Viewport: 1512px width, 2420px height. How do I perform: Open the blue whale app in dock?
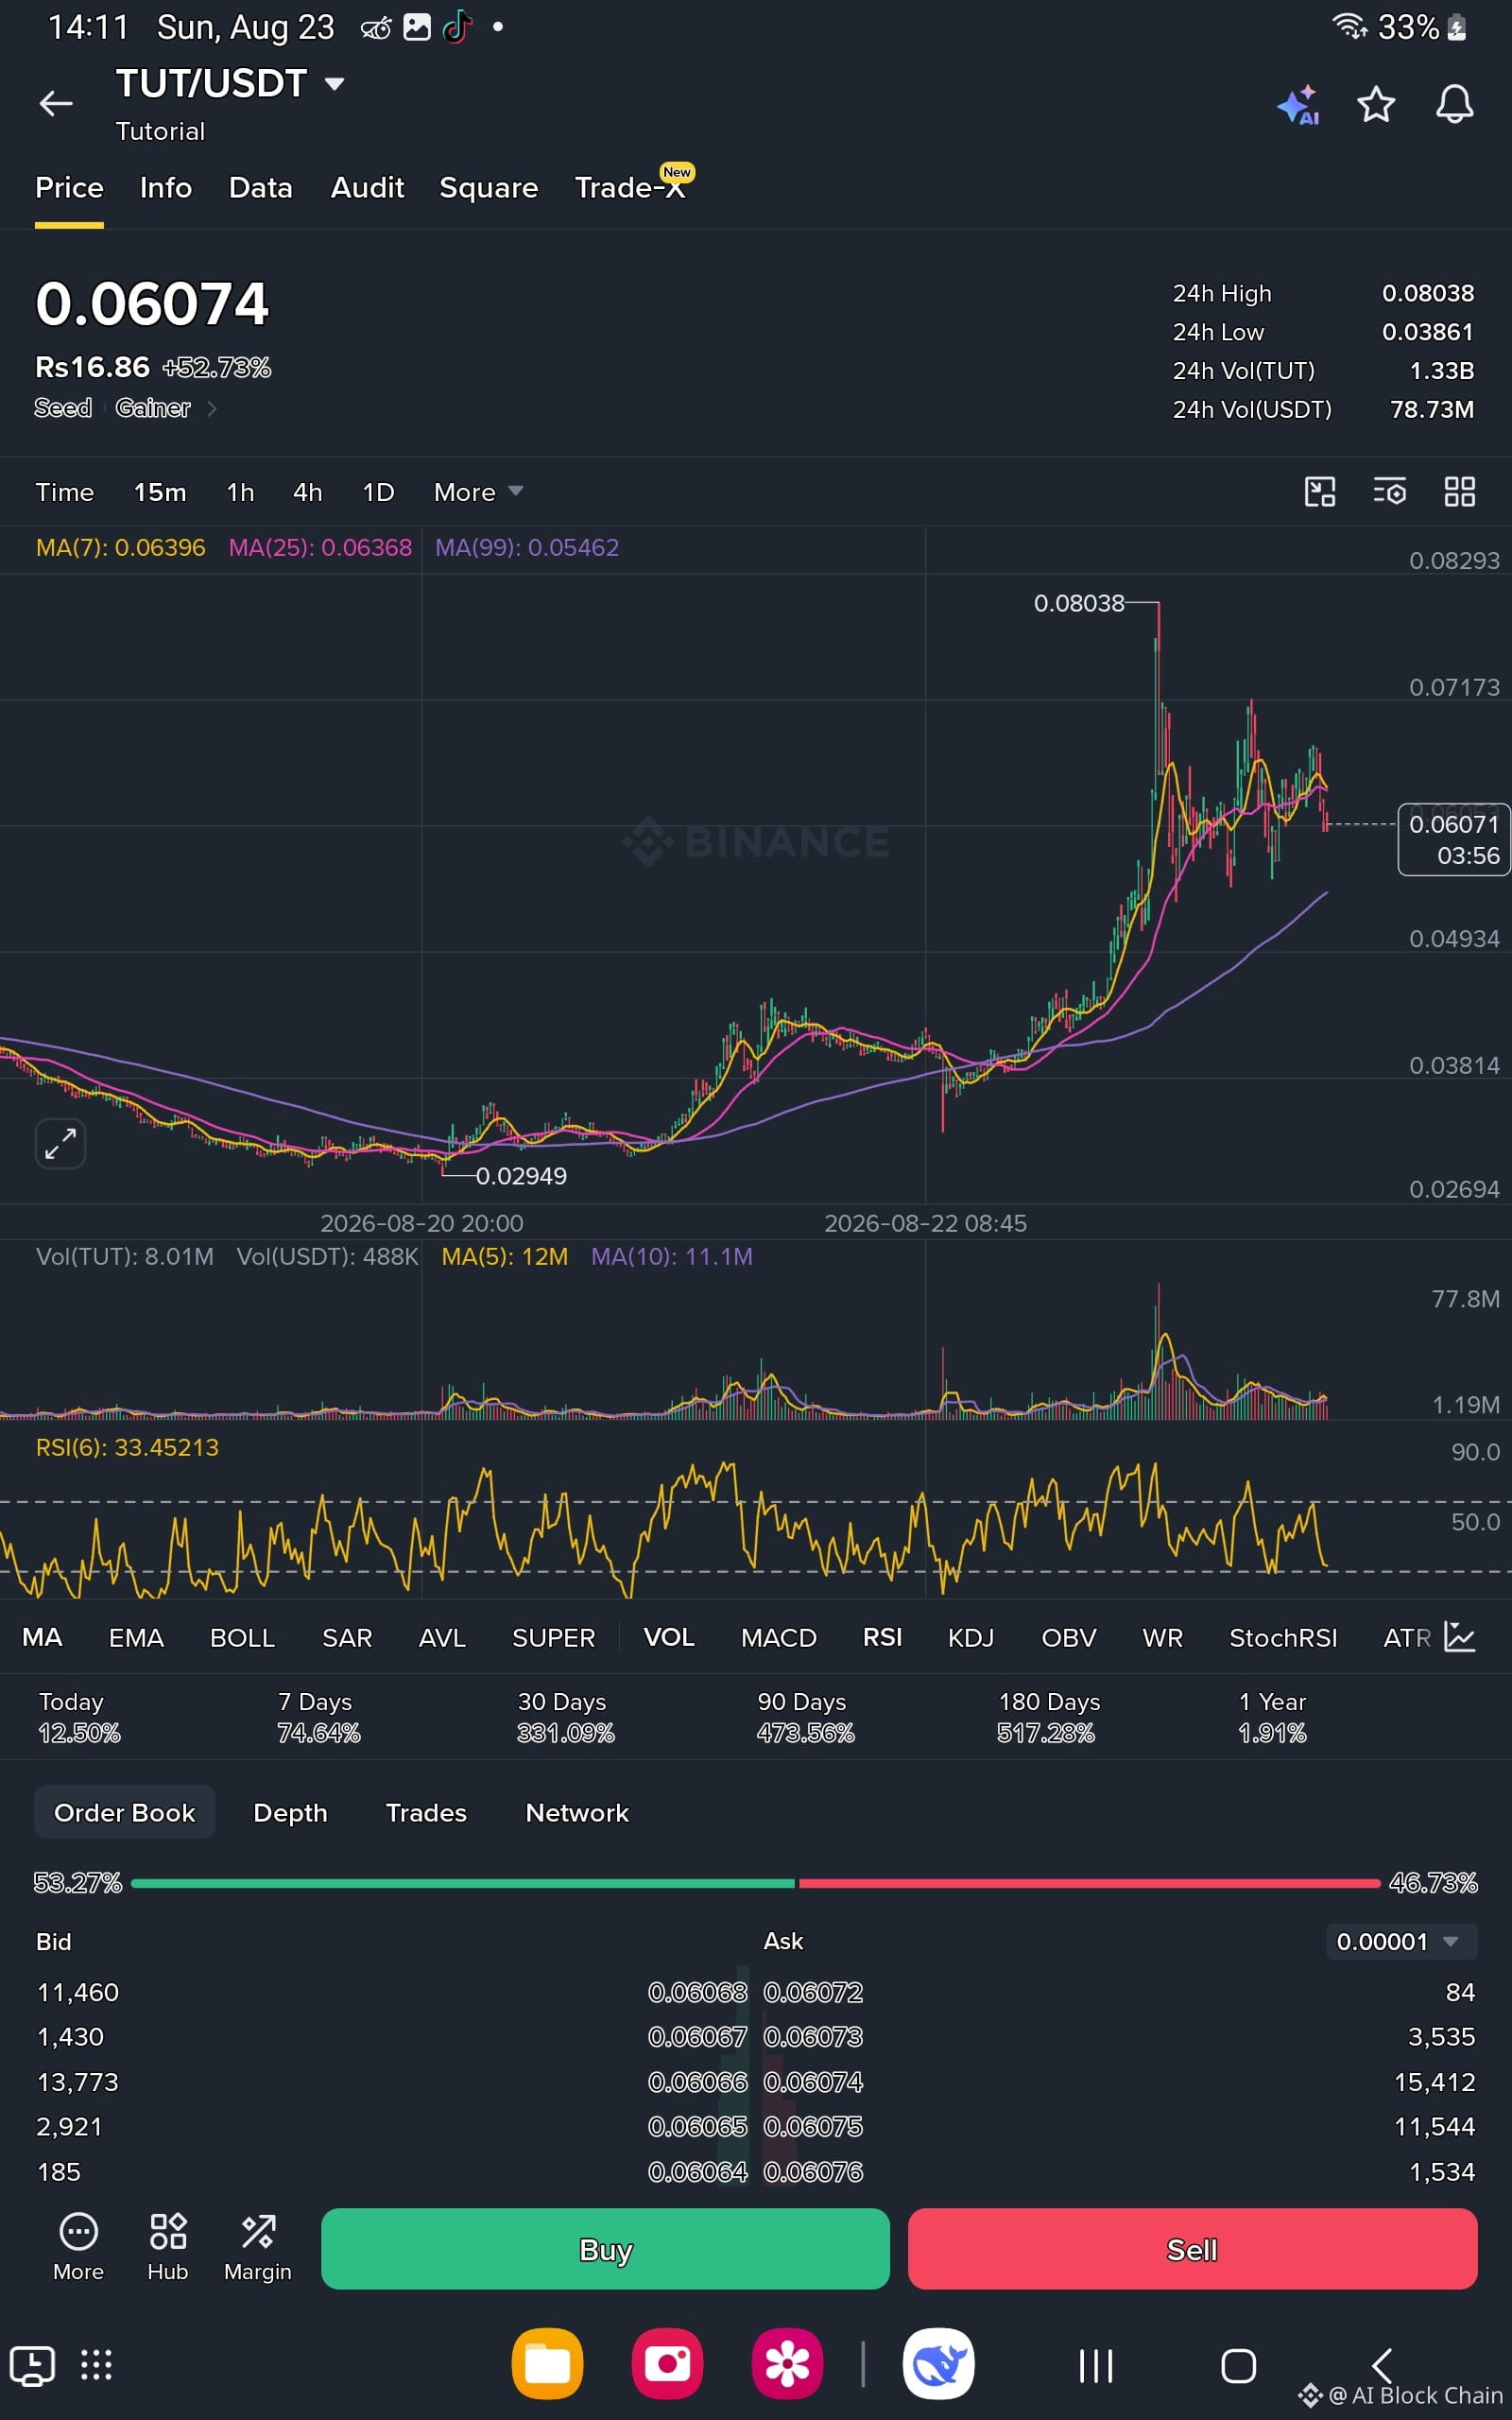point(938,2364)
